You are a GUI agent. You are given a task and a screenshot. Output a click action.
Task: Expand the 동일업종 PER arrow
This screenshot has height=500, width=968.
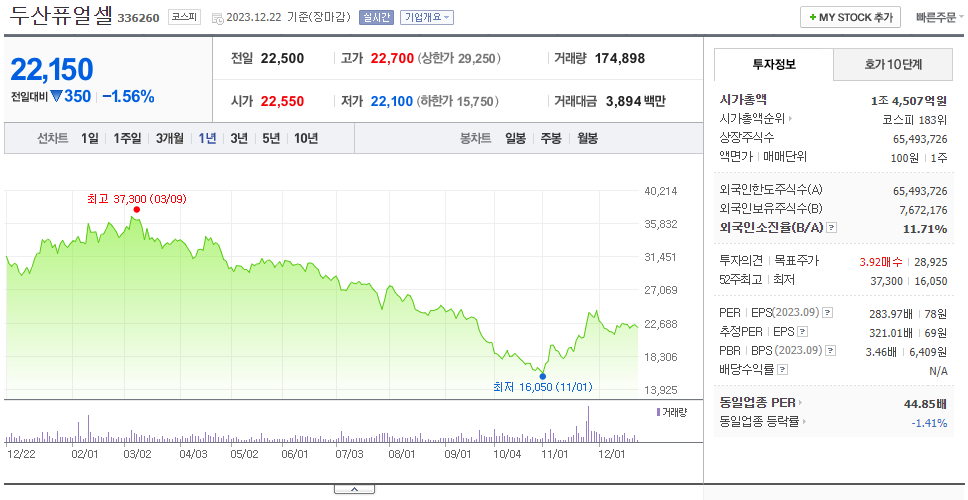(x=800, y=403)
